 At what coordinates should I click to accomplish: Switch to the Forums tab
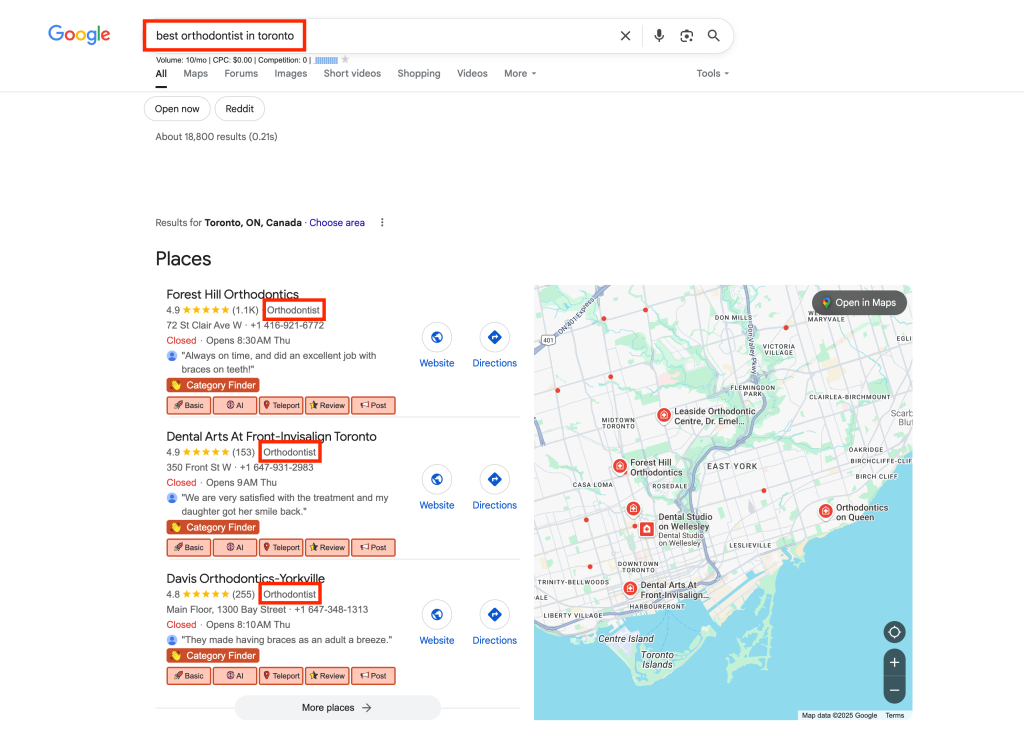[241, 74]
